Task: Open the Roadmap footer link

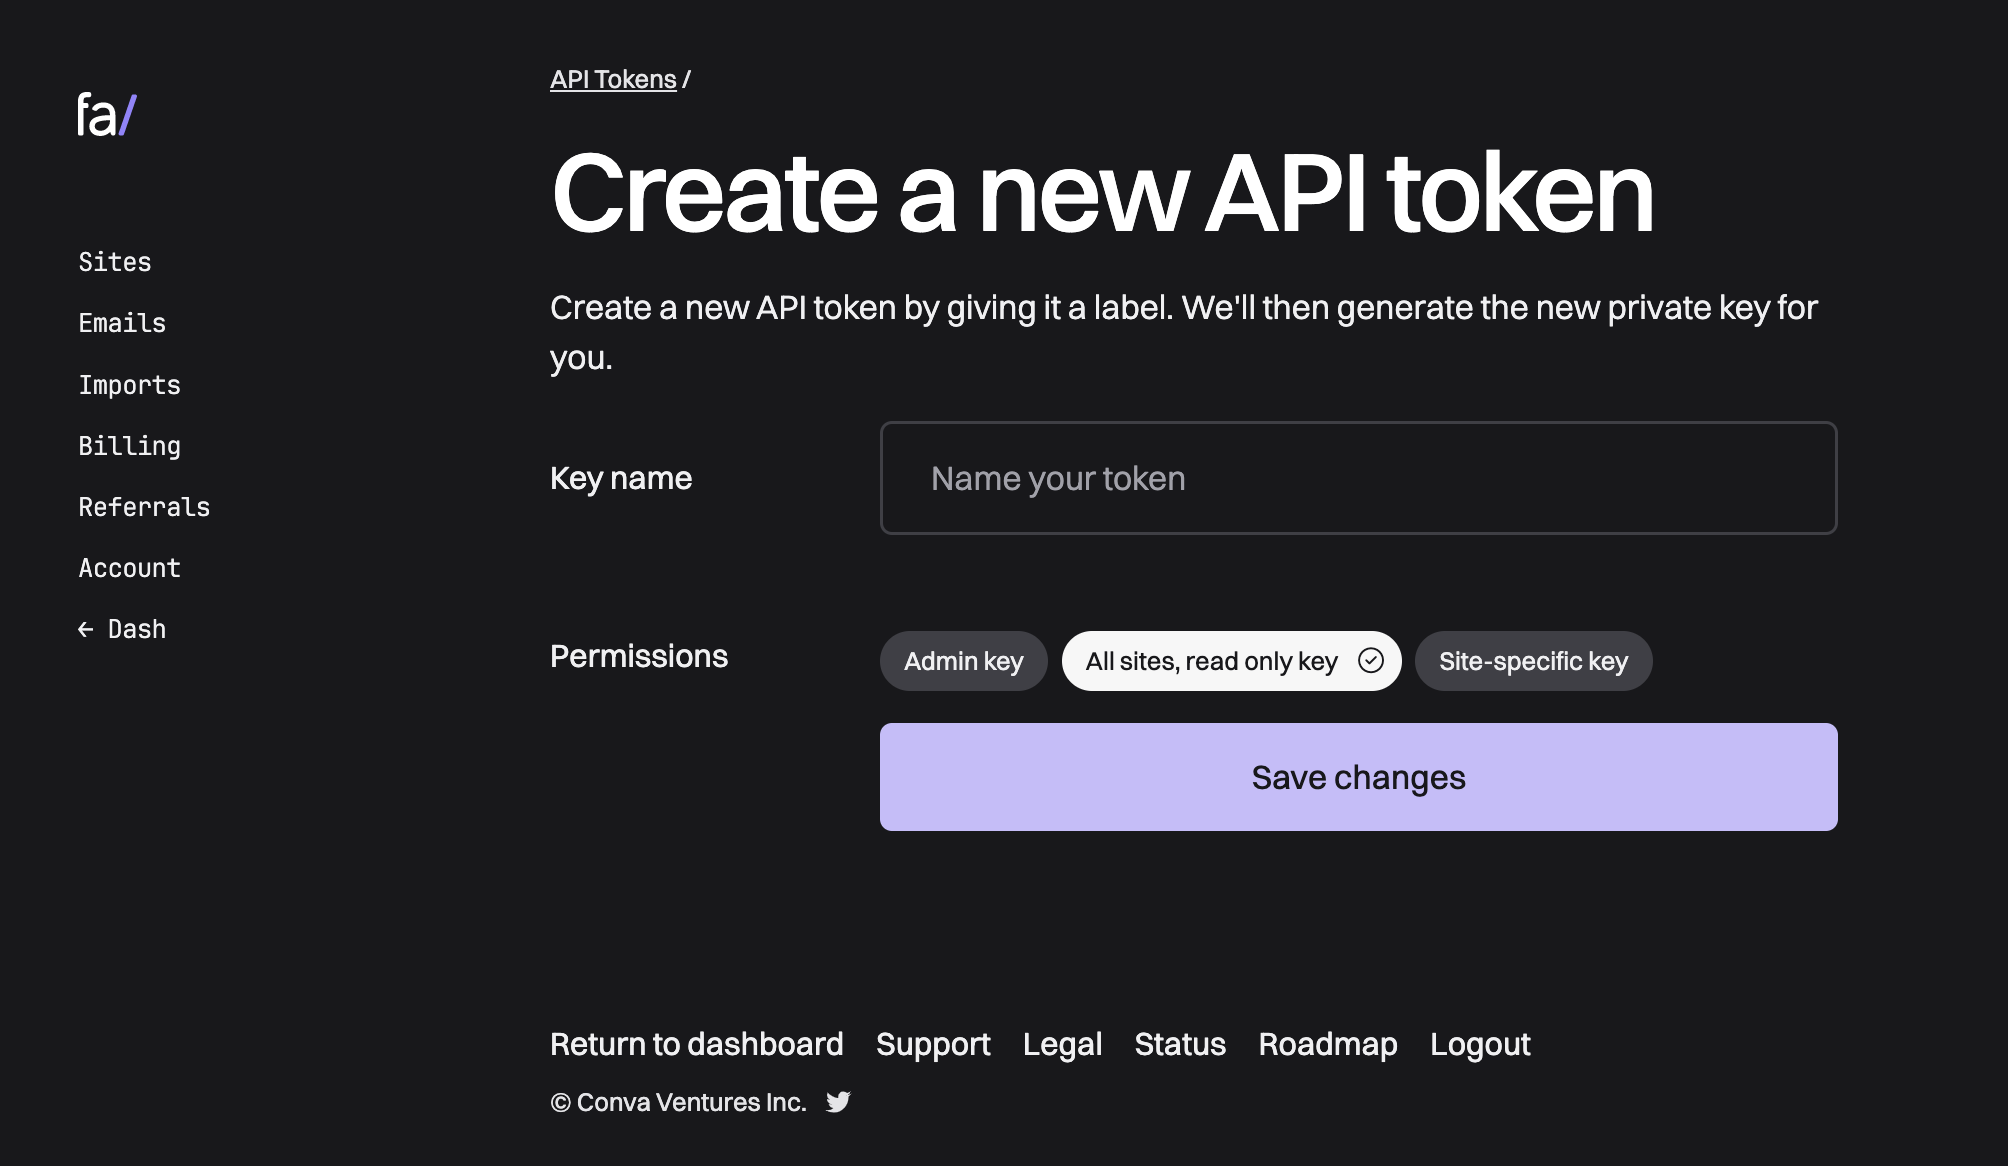Action: point(1328,1044)
